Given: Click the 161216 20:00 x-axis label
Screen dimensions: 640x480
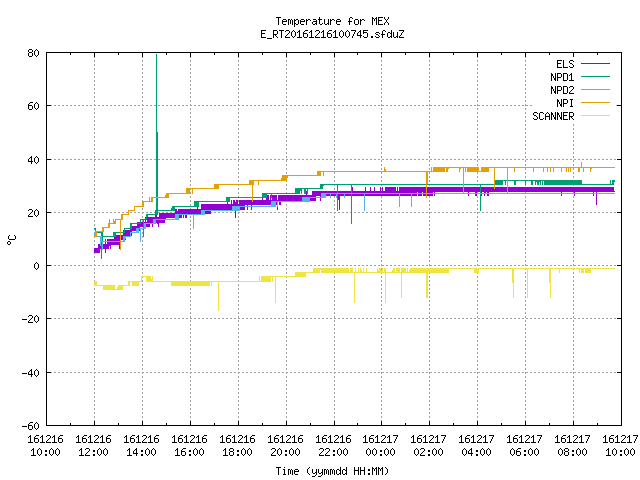Looking at the screenshot, I should click(x=285, y=446).
